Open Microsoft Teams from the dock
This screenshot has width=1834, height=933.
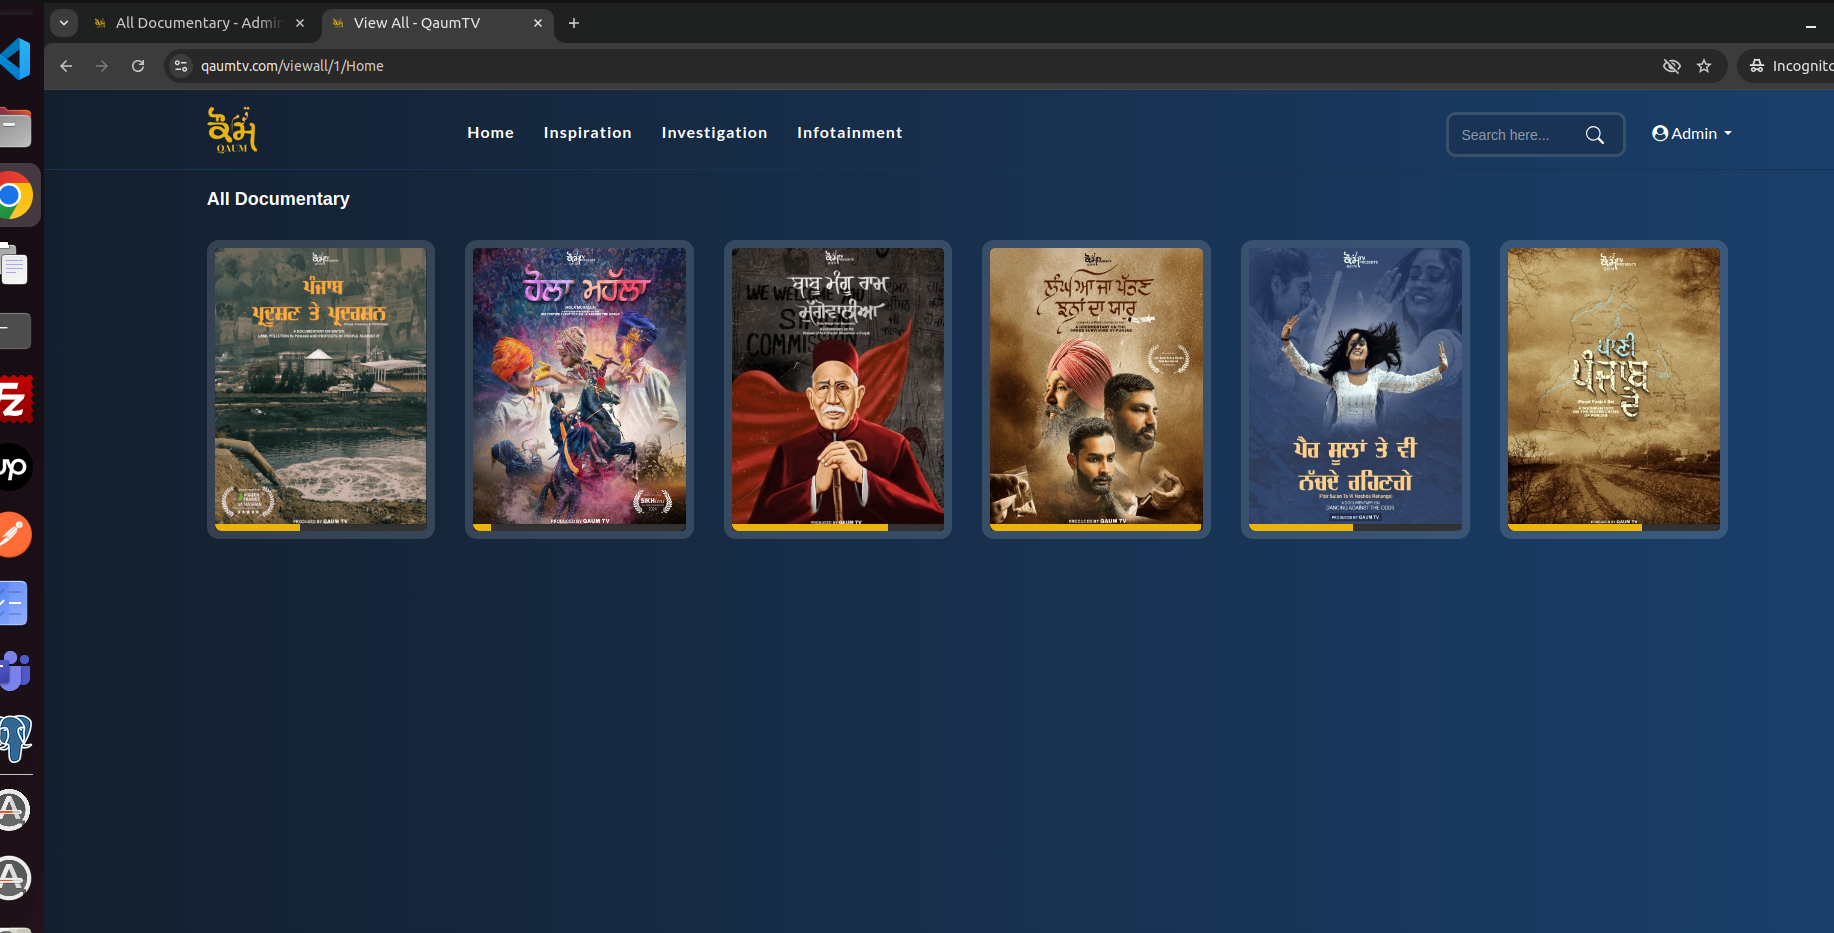pyautogui.click(x=15, y=670)
